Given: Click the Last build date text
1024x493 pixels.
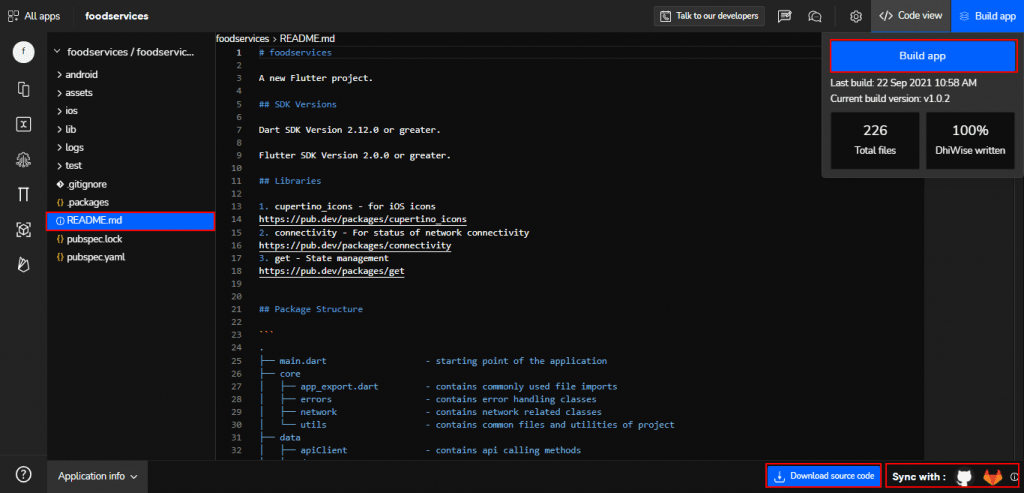Looking at the screenshot, I should point(903,83).
